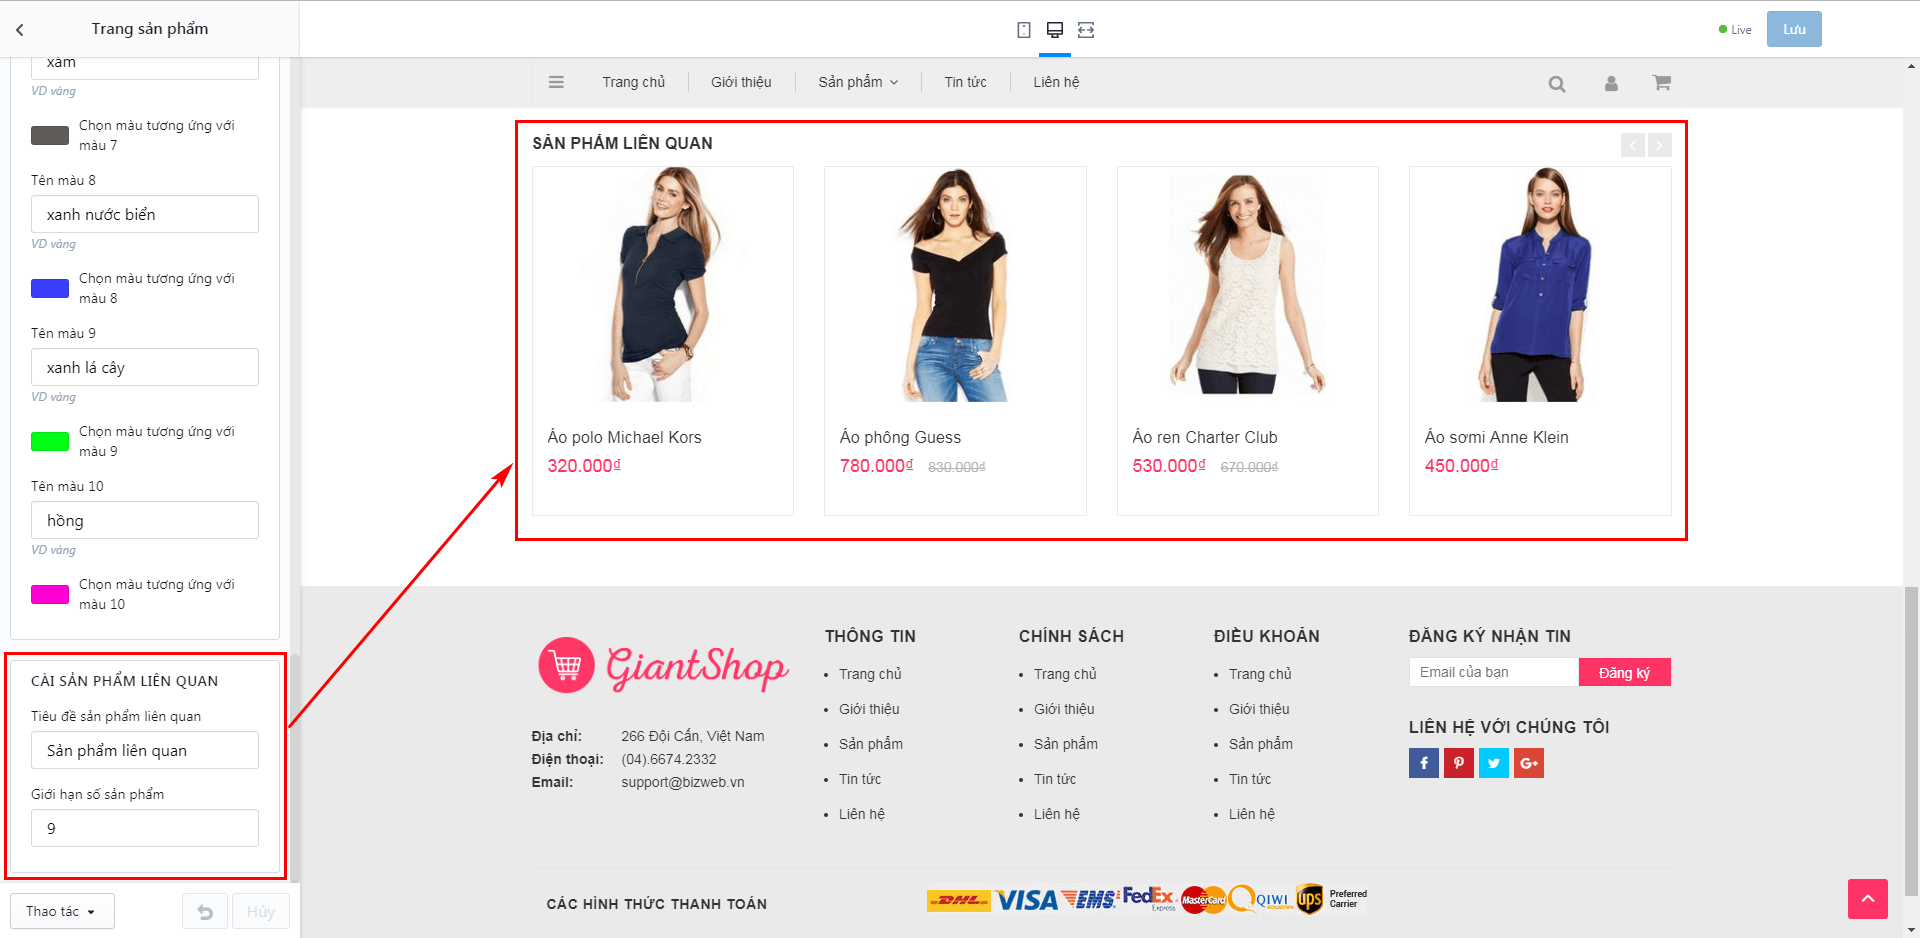1920x938 pixels.
Task: Click the user account icon
Action: 1611,84
